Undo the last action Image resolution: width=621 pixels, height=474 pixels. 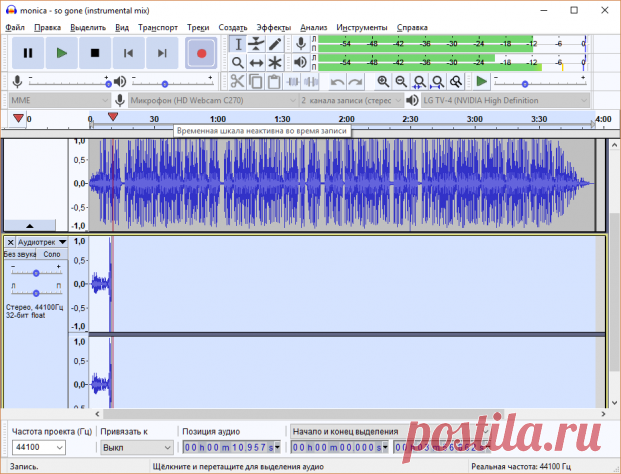(337, 82)
